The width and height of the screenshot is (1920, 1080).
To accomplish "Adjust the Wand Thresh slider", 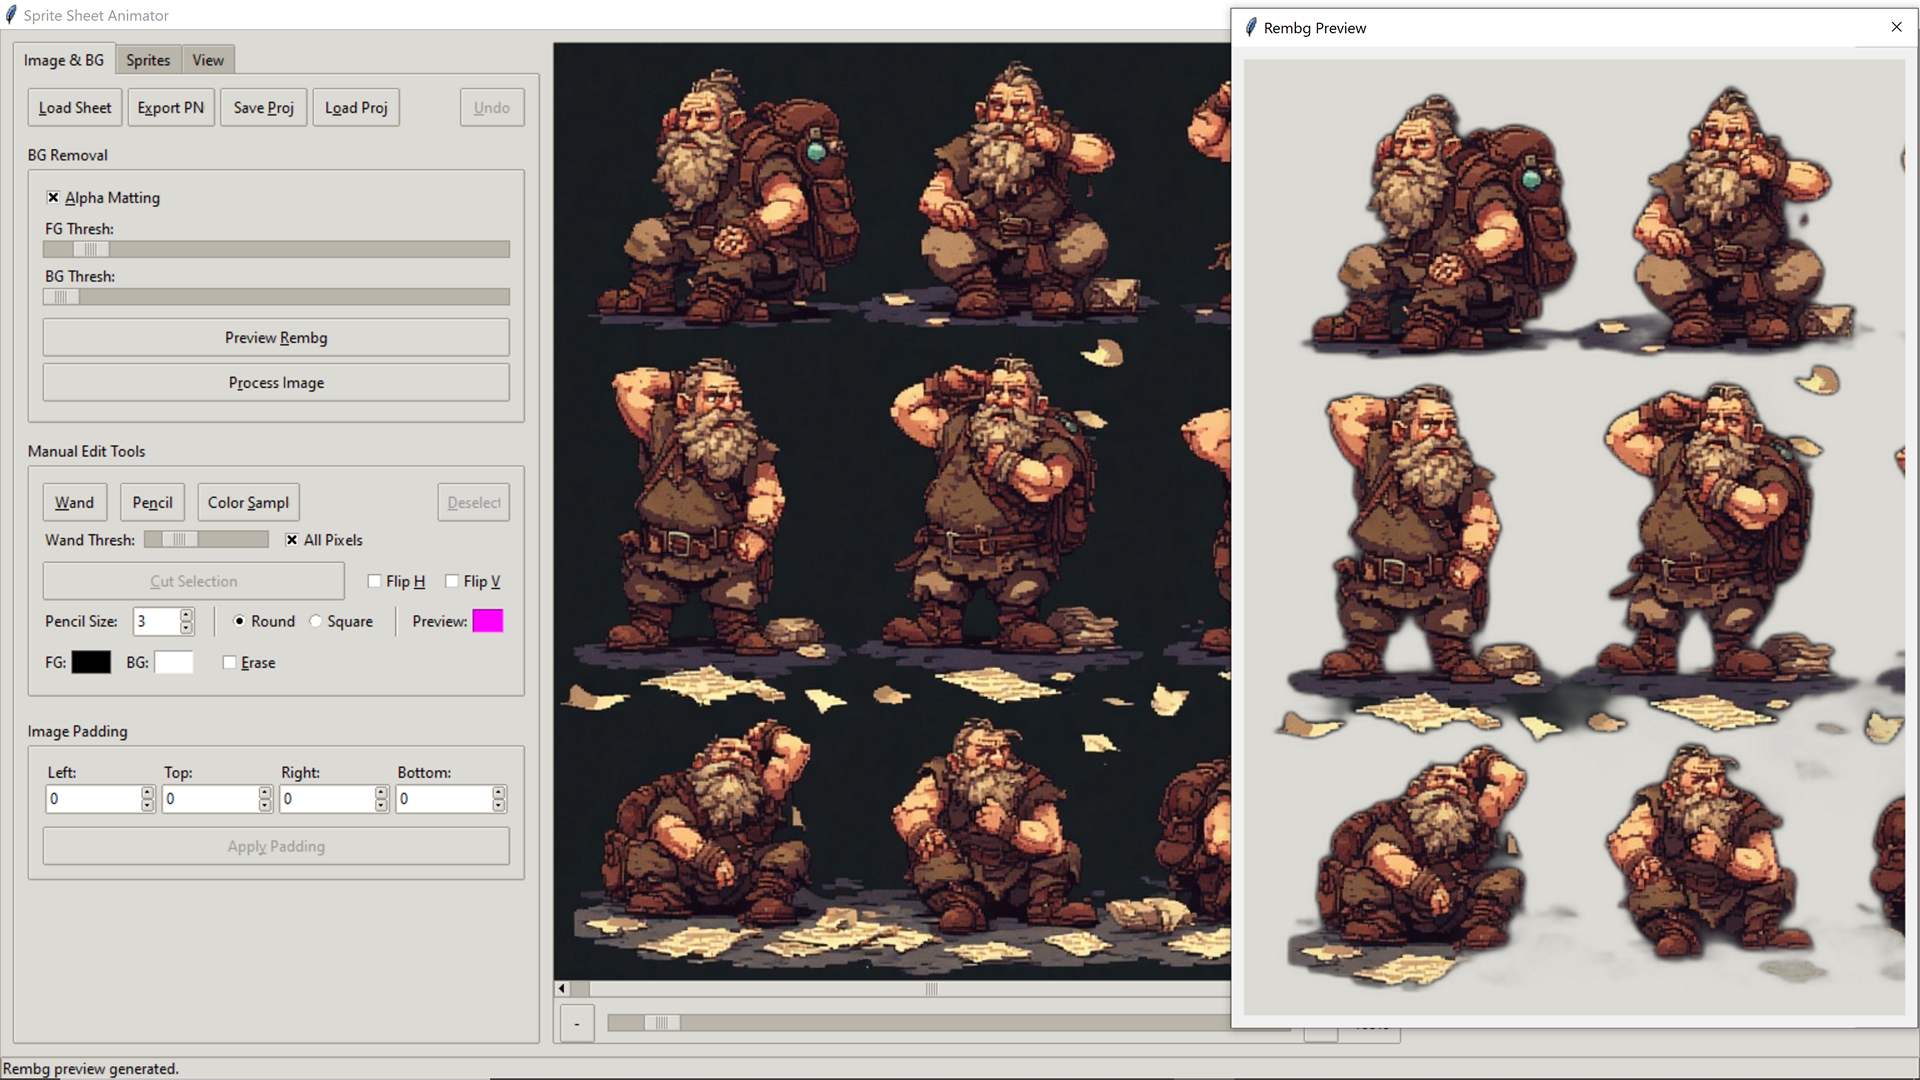I will [x=206, y=540].
